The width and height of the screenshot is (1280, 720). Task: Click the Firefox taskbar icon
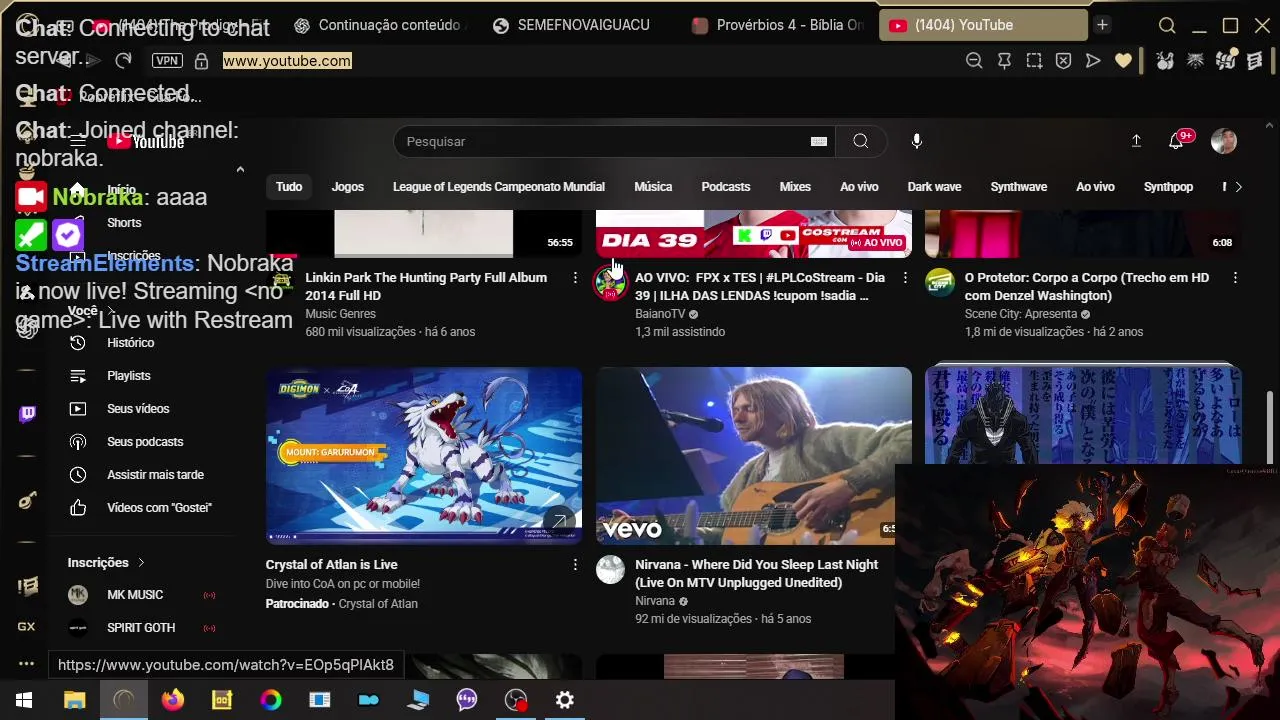point(173,700)
